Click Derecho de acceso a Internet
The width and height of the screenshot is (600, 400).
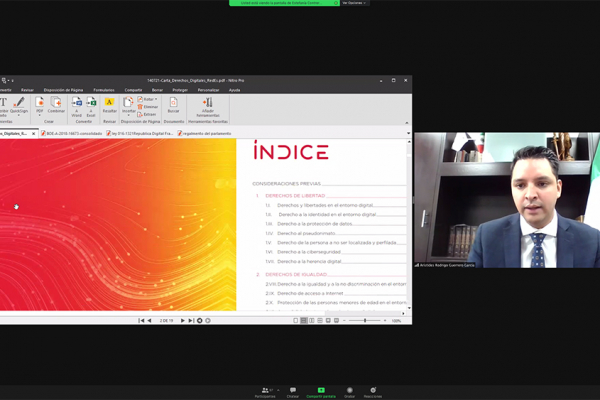310,293
